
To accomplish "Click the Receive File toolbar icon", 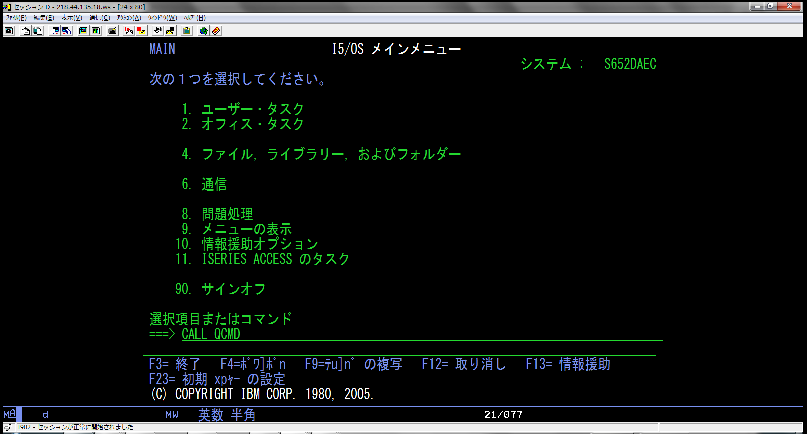I will coord(67,30).
